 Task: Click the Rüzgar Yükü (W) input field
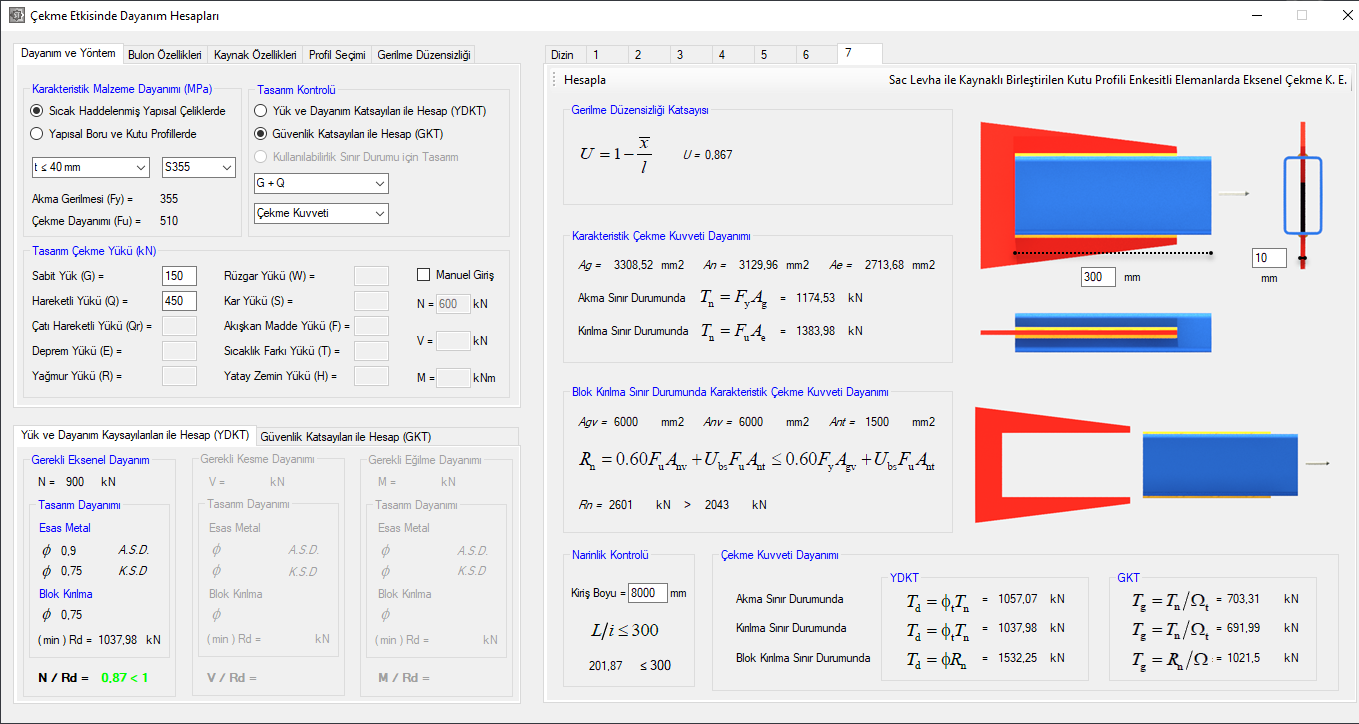pyautogui.click(x=372, y=276)
